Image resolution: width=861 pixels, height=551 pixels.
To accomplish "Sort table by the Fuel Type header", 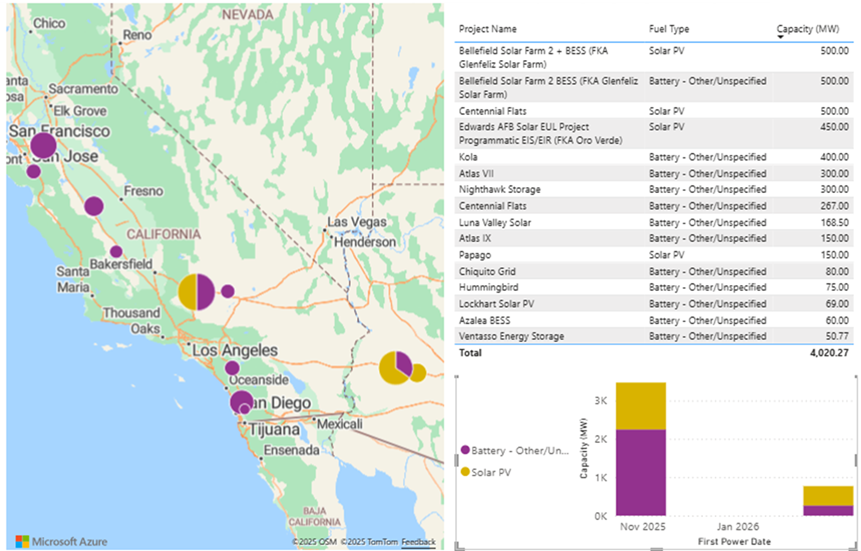I will (x=669, y=29).
